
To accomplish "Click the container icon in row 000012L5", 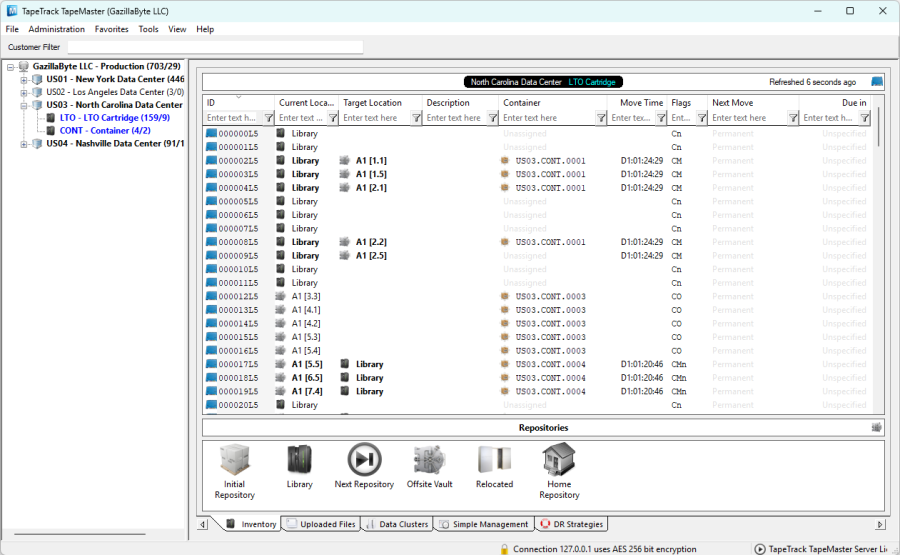I will [x=505, y=296].
